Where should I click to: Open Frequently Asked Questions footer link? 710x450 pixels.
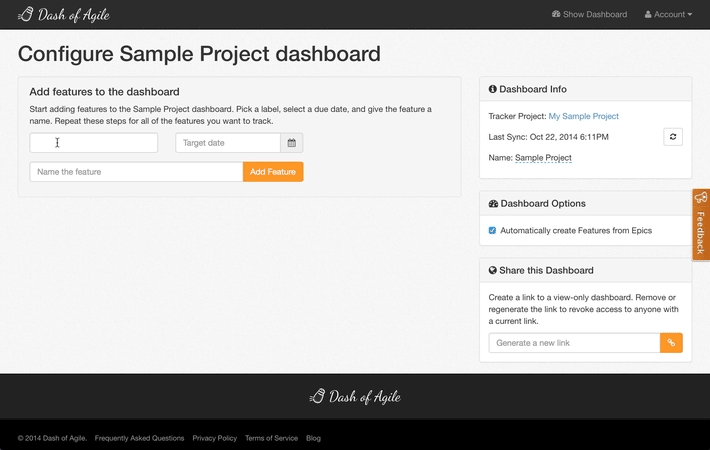point(139,438)
